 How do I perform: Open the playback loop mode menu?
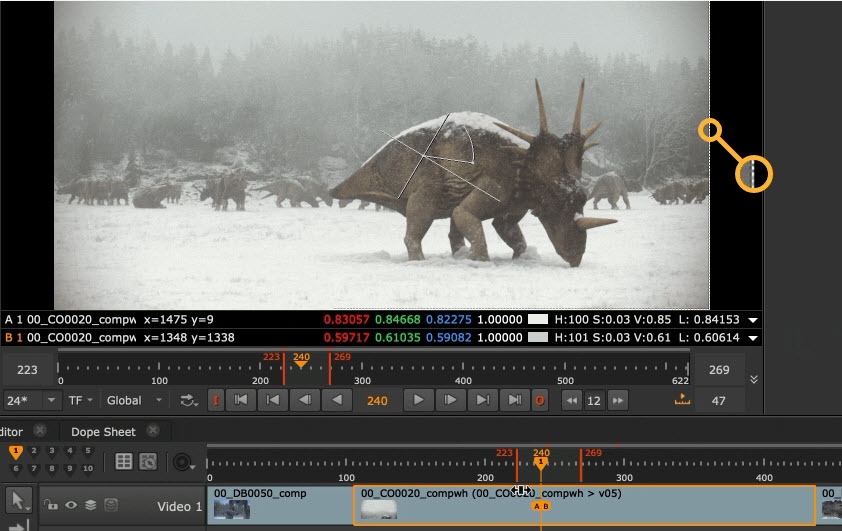coord(189,401)
